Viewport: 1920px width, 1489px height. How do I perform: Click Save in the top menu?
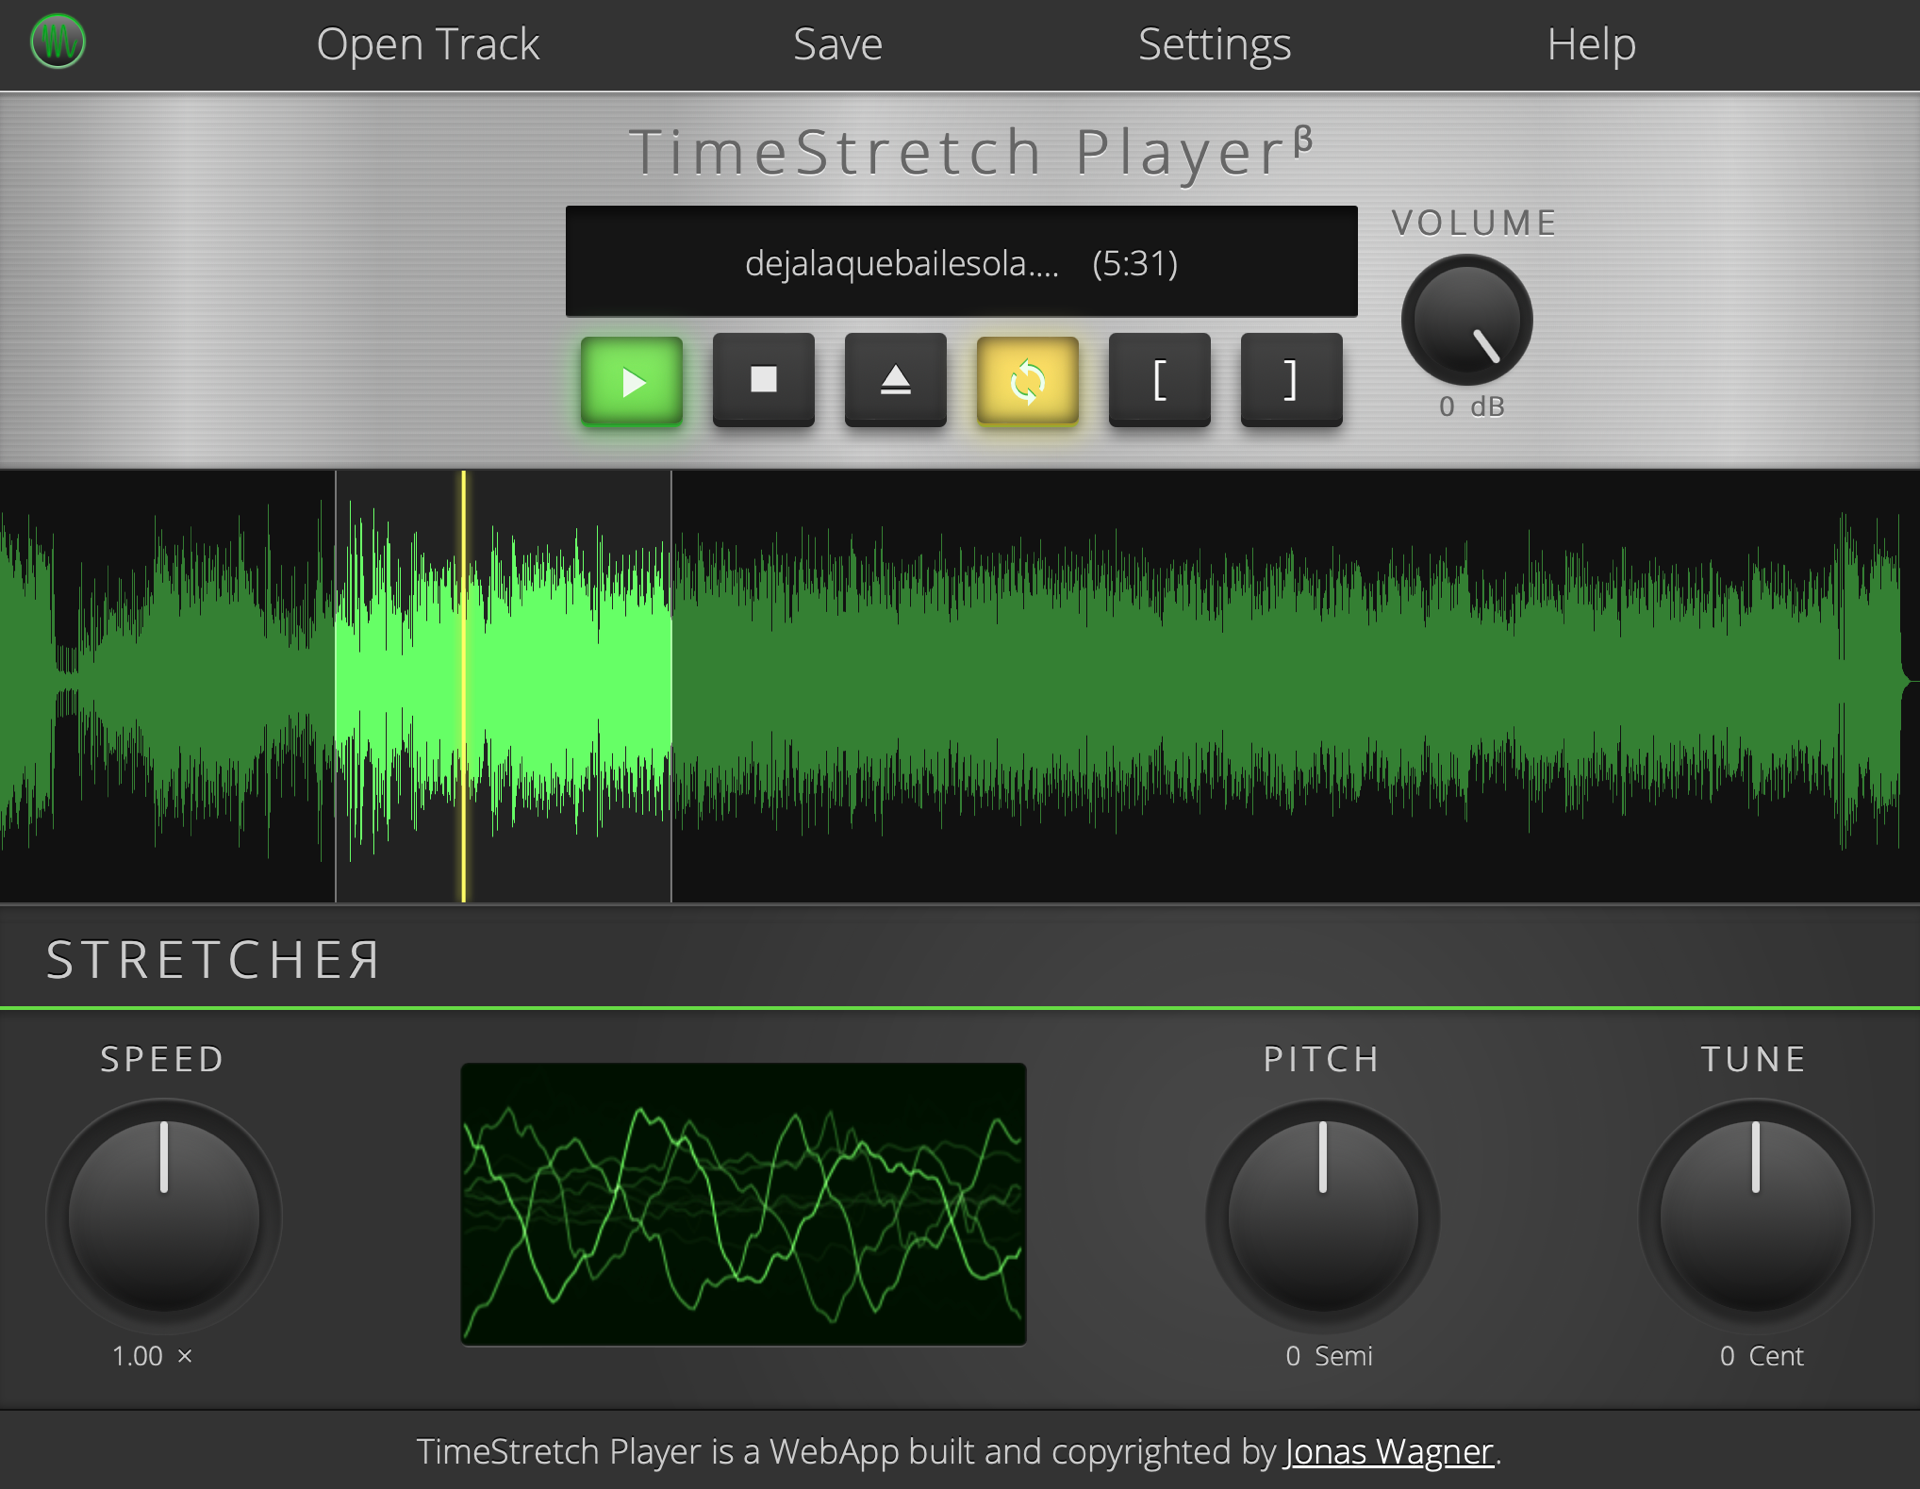[x=837, y=45]
